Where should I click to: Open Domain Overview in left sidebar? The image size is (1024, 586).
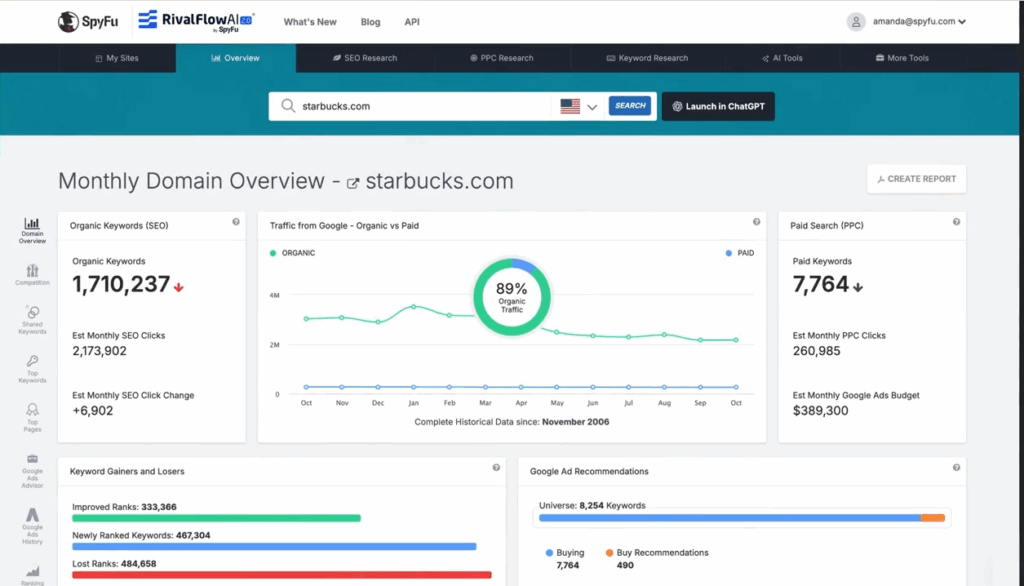click(x=32, y=230)
